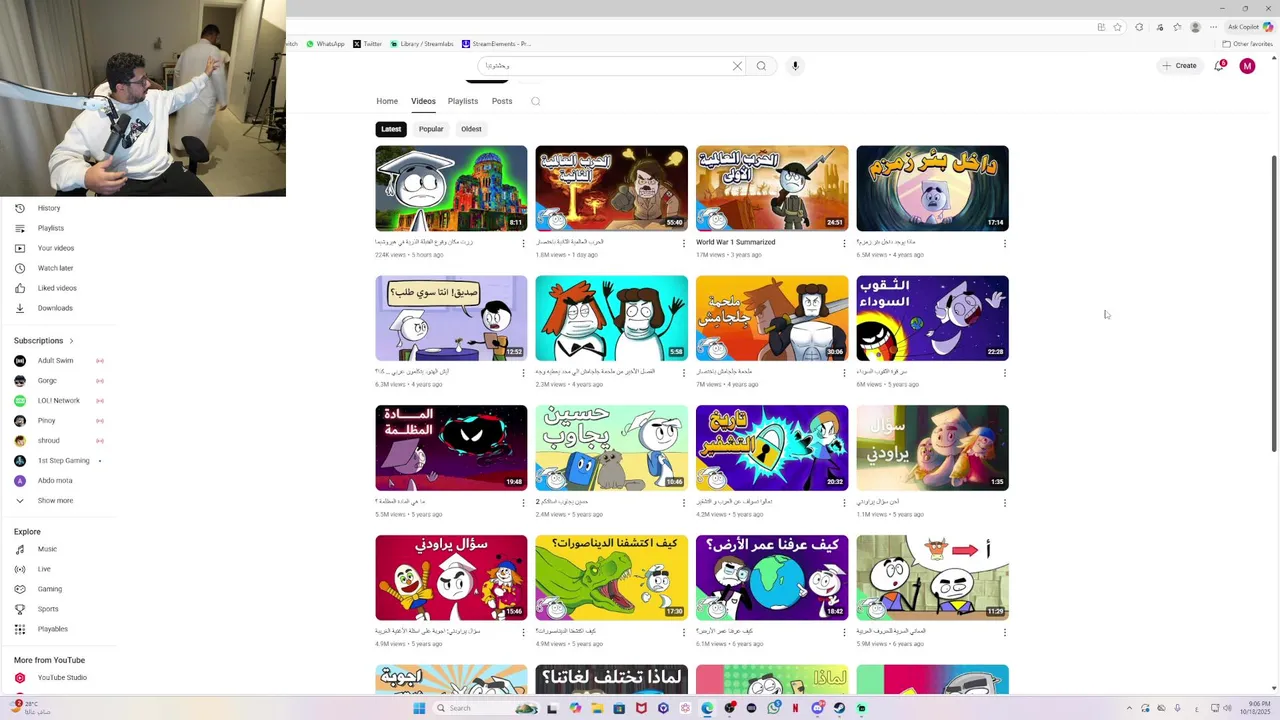Viewport: 1280px width, 720px height.
Task: Open WhatsApp bookmark in favorites bar
Action: click(325, 44)
